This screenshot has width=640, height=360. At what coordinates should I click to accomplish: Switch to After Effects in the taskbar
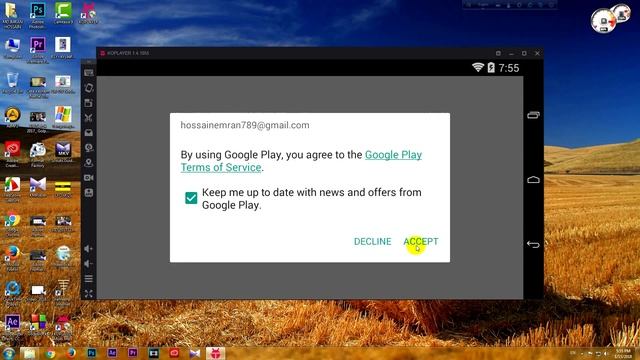112,353
